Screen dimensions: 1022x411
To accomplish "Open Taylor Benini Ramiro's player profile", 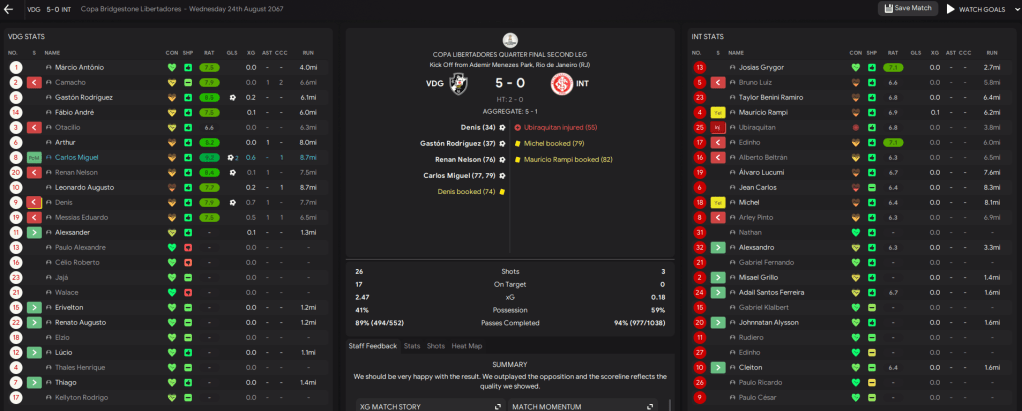I will [x=771, y=97].
